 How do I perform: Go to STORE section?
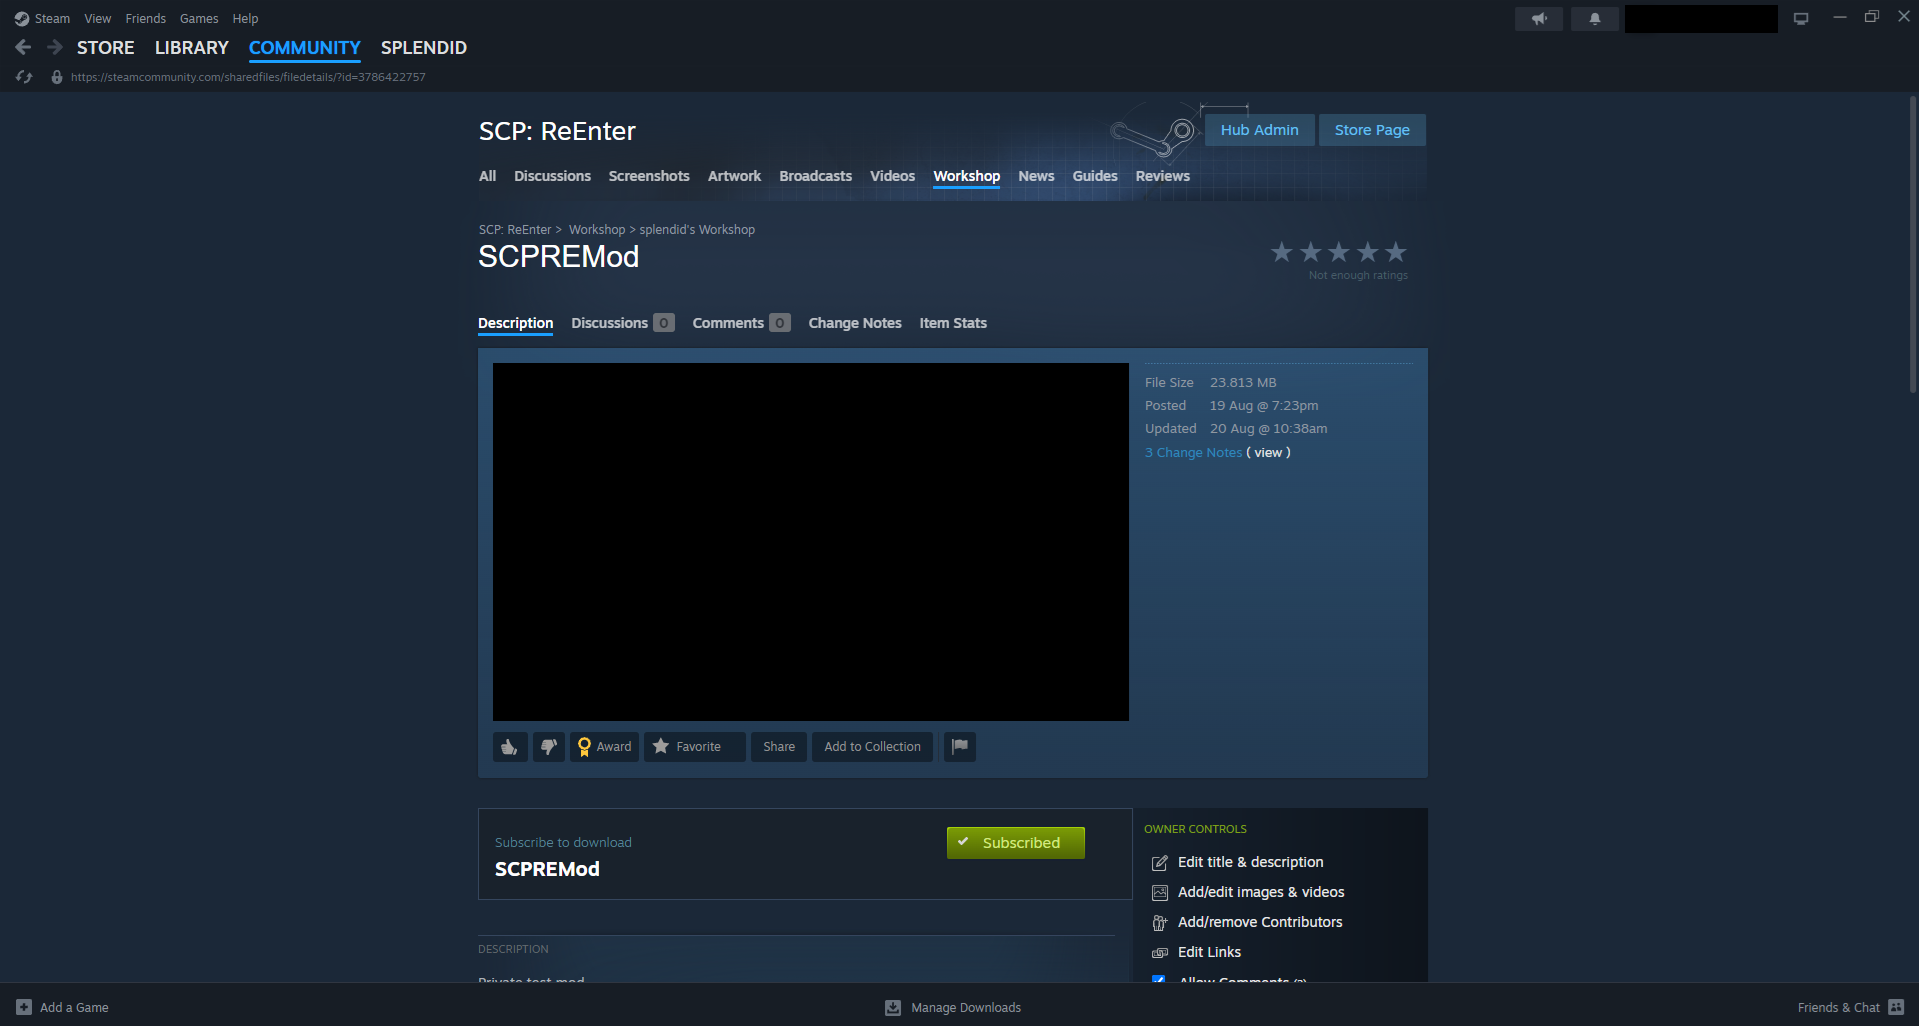(x=106, y=47)
